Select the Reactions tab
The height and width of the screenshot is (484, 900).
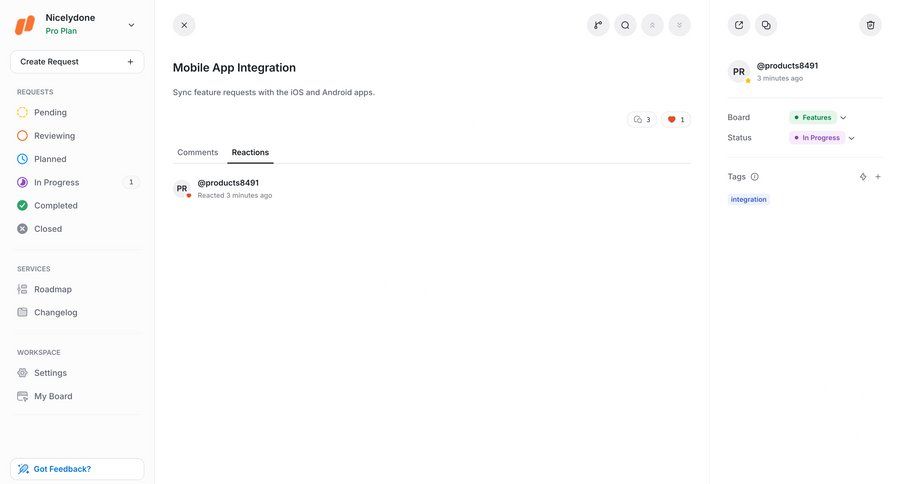(x=250, y=152)
